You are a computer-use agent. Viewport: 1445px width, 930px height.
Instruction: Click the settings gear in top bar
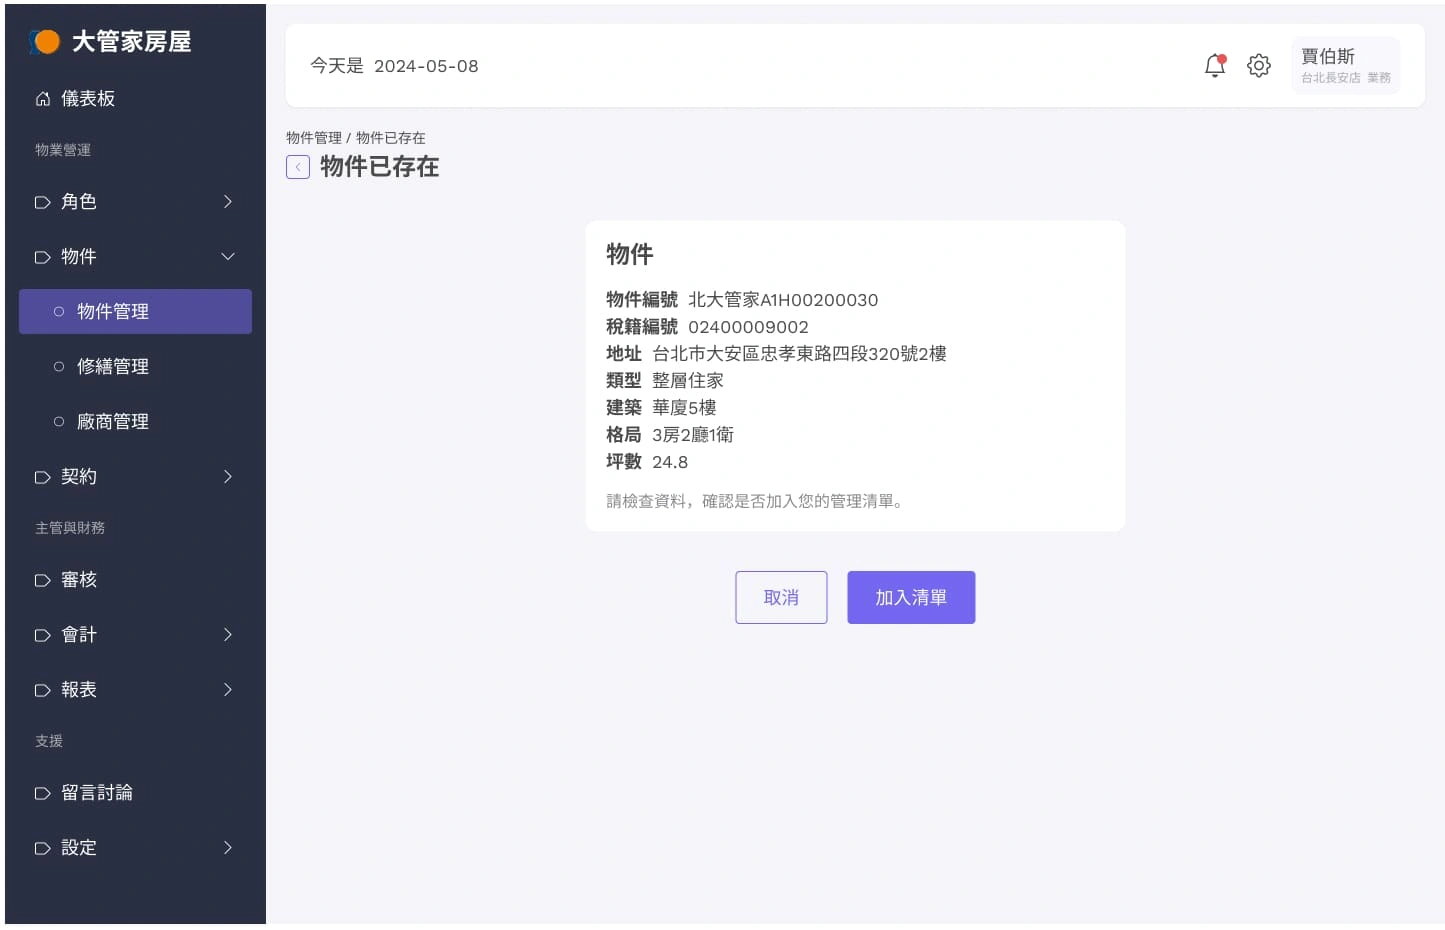[1259, 65]
